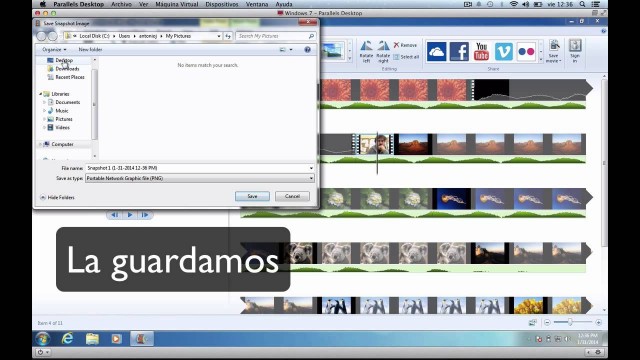Click the Sign in icon
This screenshot has height=360, width=640.
575,51
